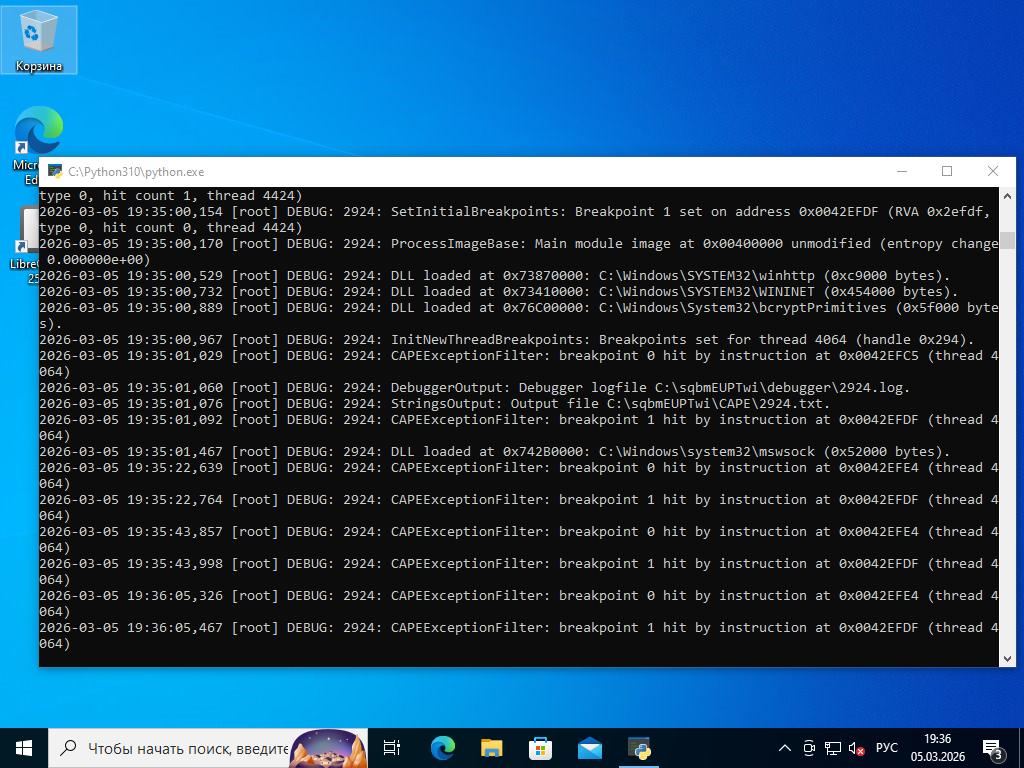Image resolution: width=1024 pixels, height=768 pixels.
Task: Select the running Python taskbar button
Action: [x=639, y=747]
